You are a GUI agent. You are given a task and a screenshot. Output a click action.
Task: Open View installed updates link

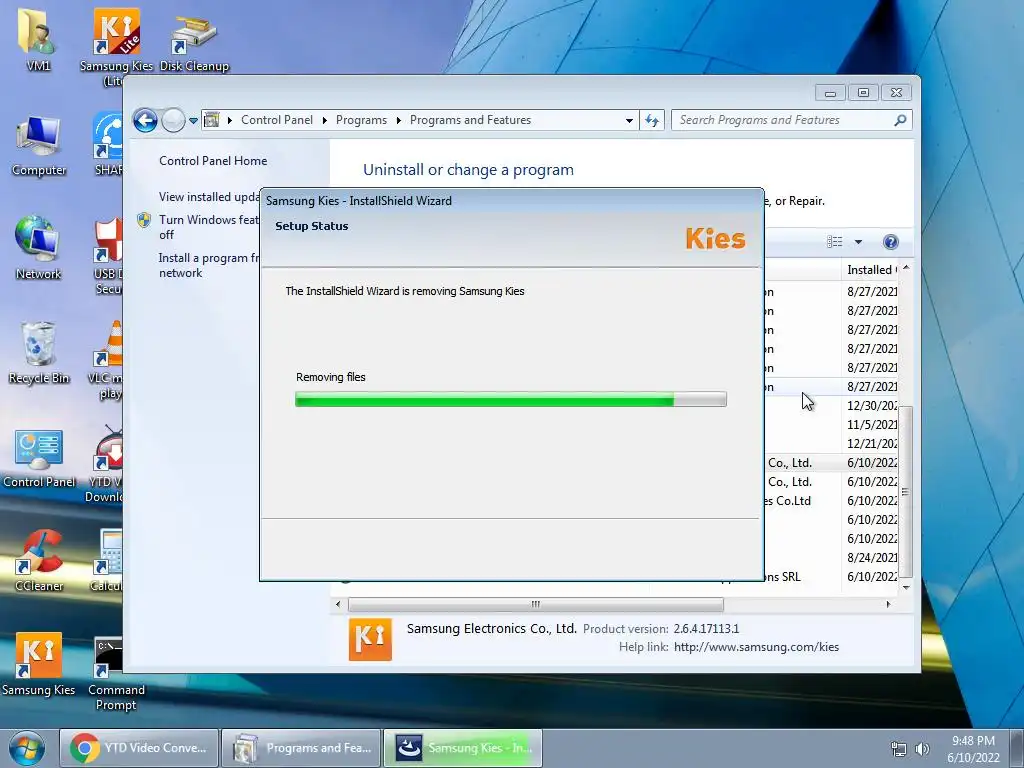point(209,197)
